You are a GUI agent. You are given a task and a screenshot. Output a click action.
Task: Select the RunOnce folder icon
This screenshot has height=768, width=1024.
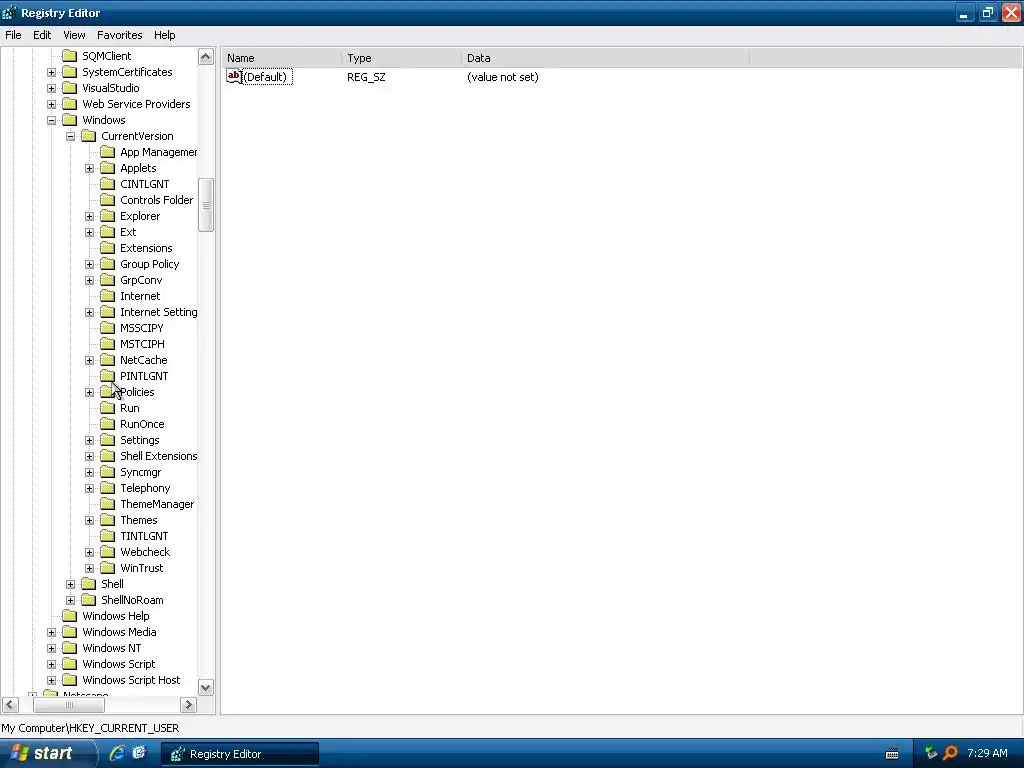coord(108,424)
